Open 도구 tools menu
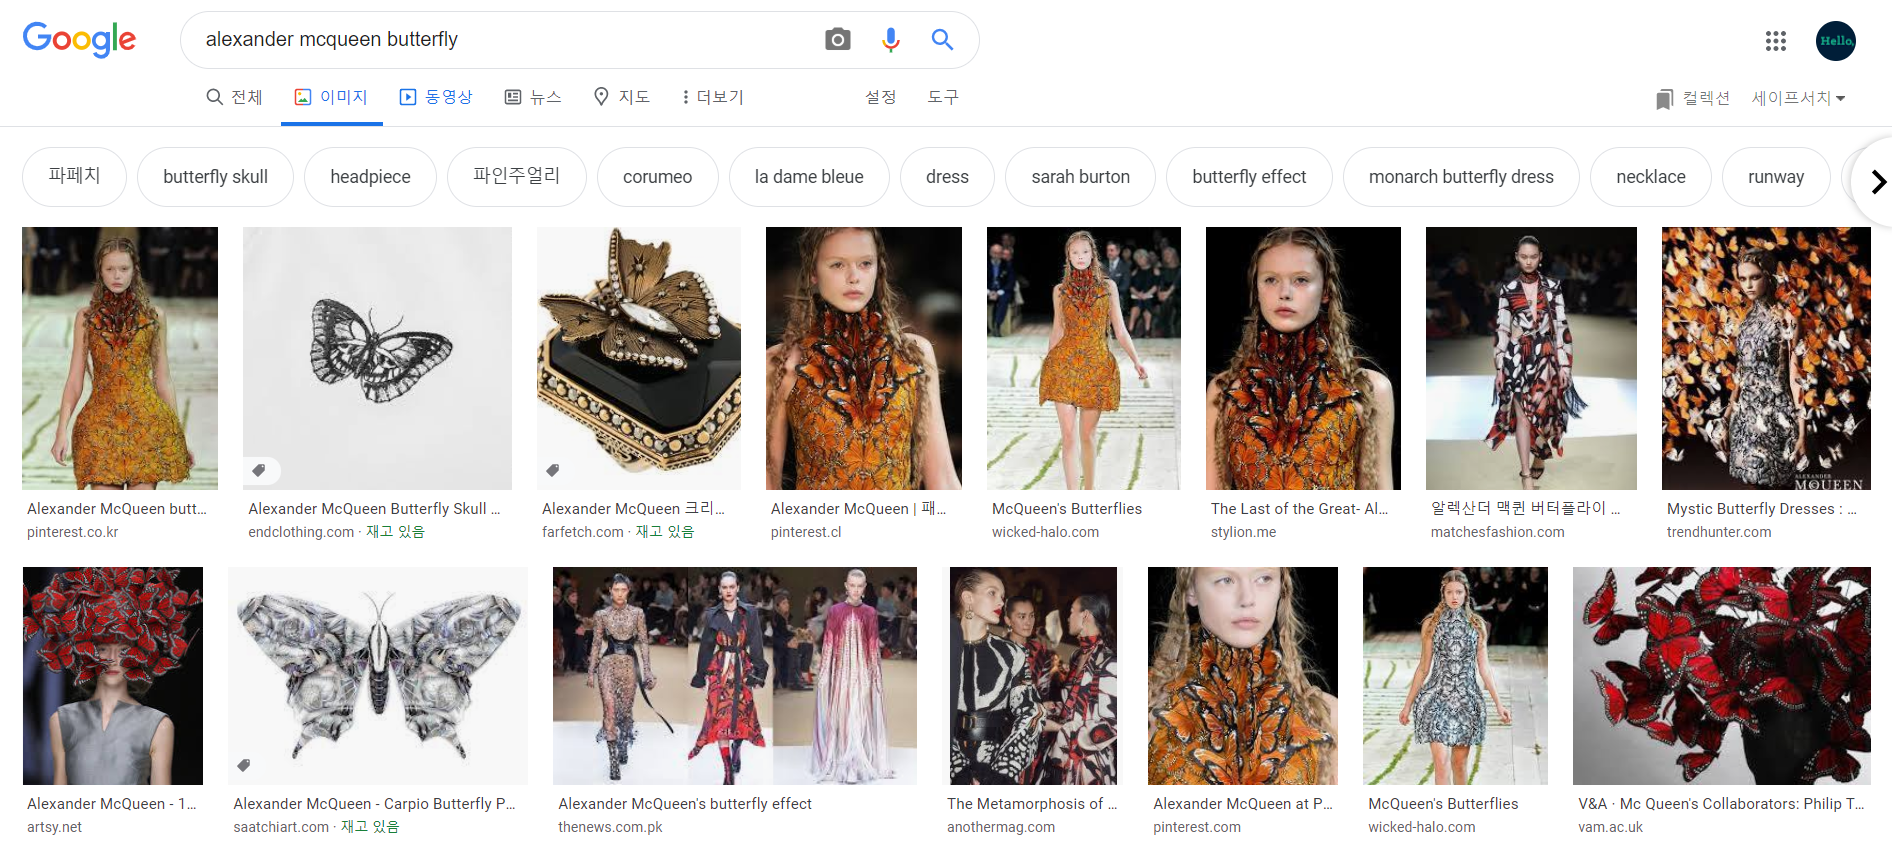This screenshot has width=1892, height=848. click(x=942, y=97)
